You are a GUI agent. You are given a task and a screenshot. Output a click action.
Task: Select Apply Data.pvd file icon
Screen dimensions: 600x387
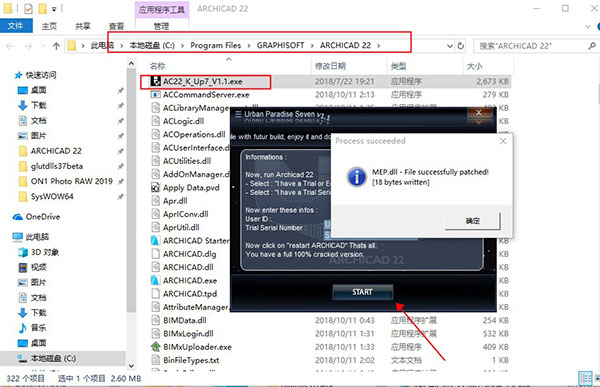(155, 188)
